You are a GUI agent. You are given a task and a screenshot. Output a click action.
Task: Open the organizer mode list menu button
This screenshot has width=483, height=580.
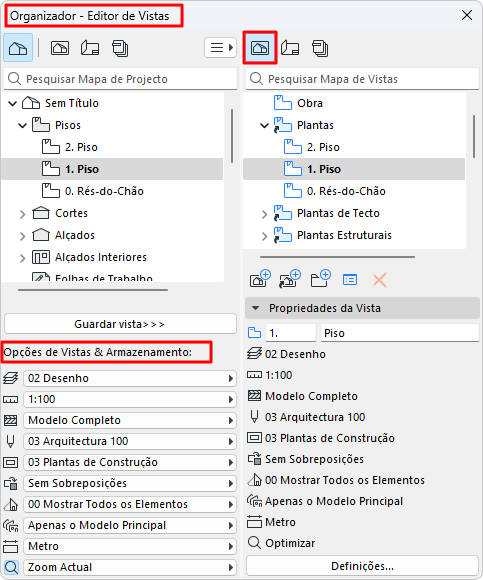[220, 48]
